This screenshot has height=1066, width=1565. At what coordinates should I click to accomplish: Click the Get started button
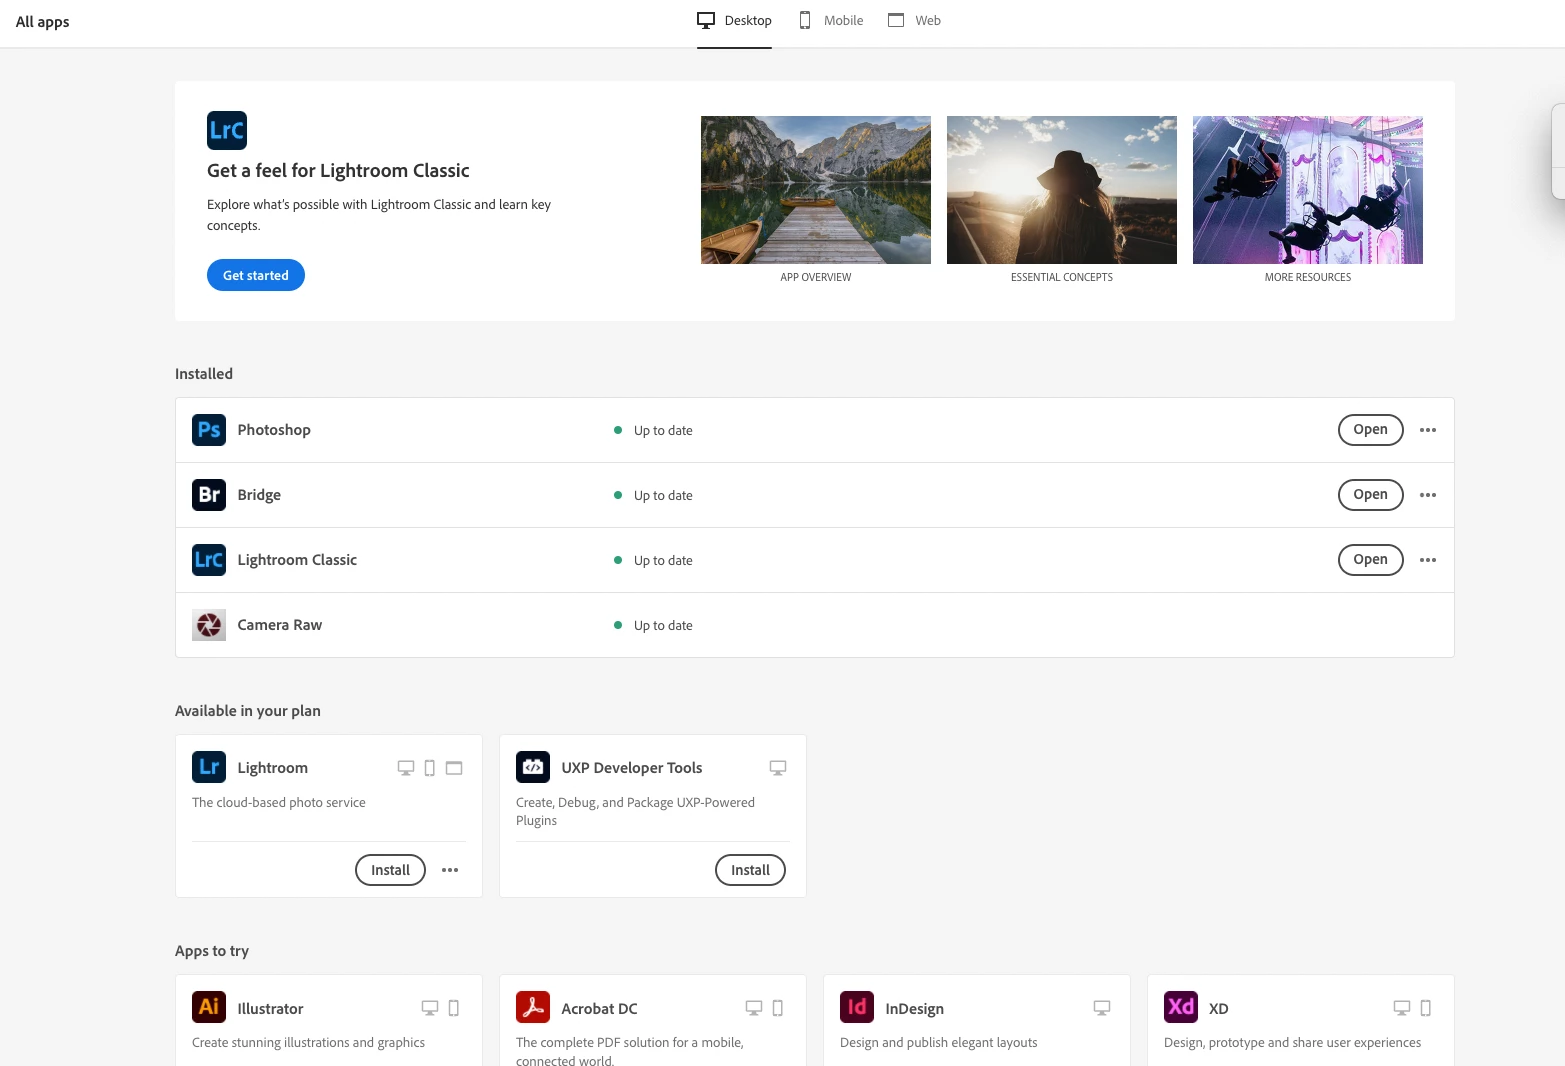(256, 275)
